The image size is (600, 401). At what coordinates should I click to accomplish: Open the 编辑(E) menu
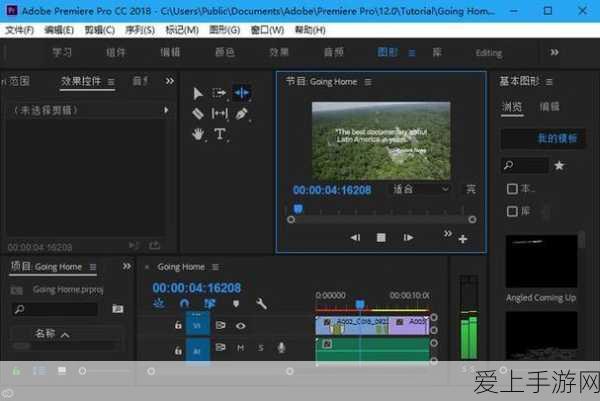click(59, 30)
